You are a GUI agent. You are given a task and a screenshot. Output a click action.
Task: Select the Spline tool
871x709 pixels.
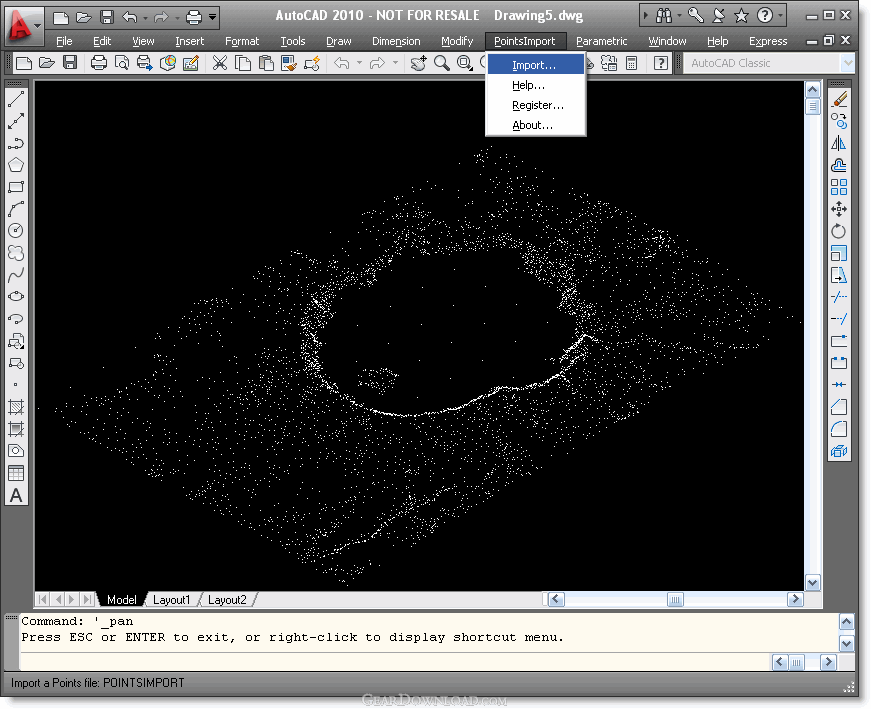coord(16,274)
